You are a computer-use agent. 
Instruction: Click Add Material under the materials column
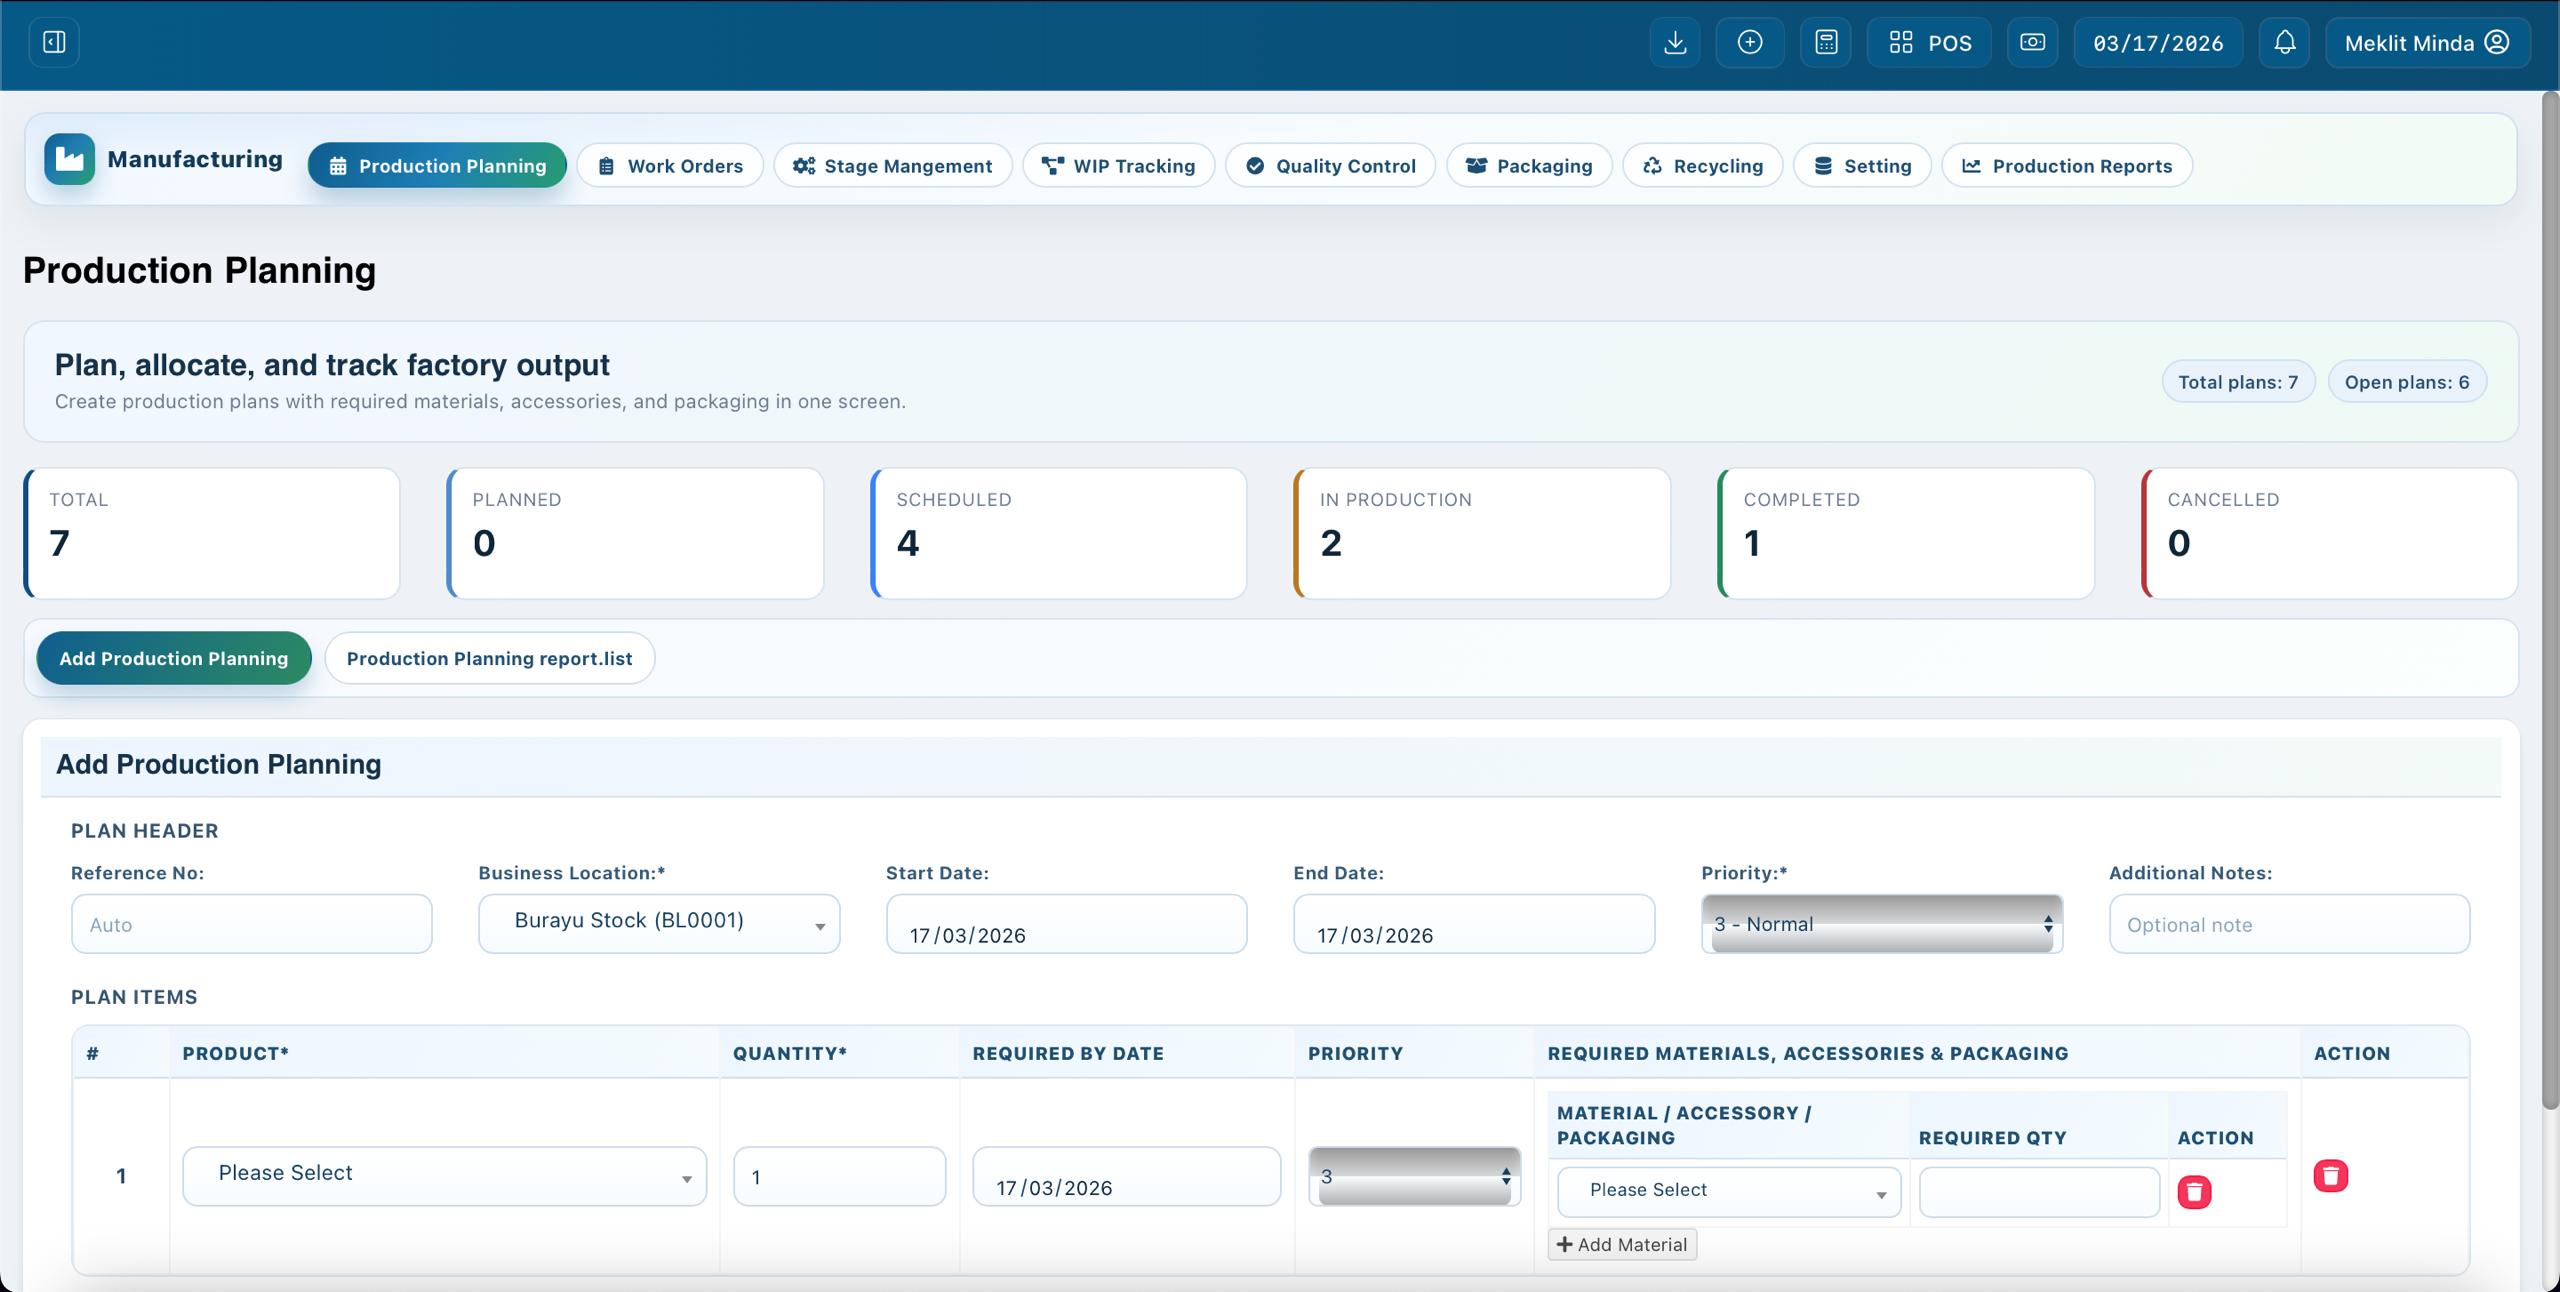(x=1621, y=1244)
